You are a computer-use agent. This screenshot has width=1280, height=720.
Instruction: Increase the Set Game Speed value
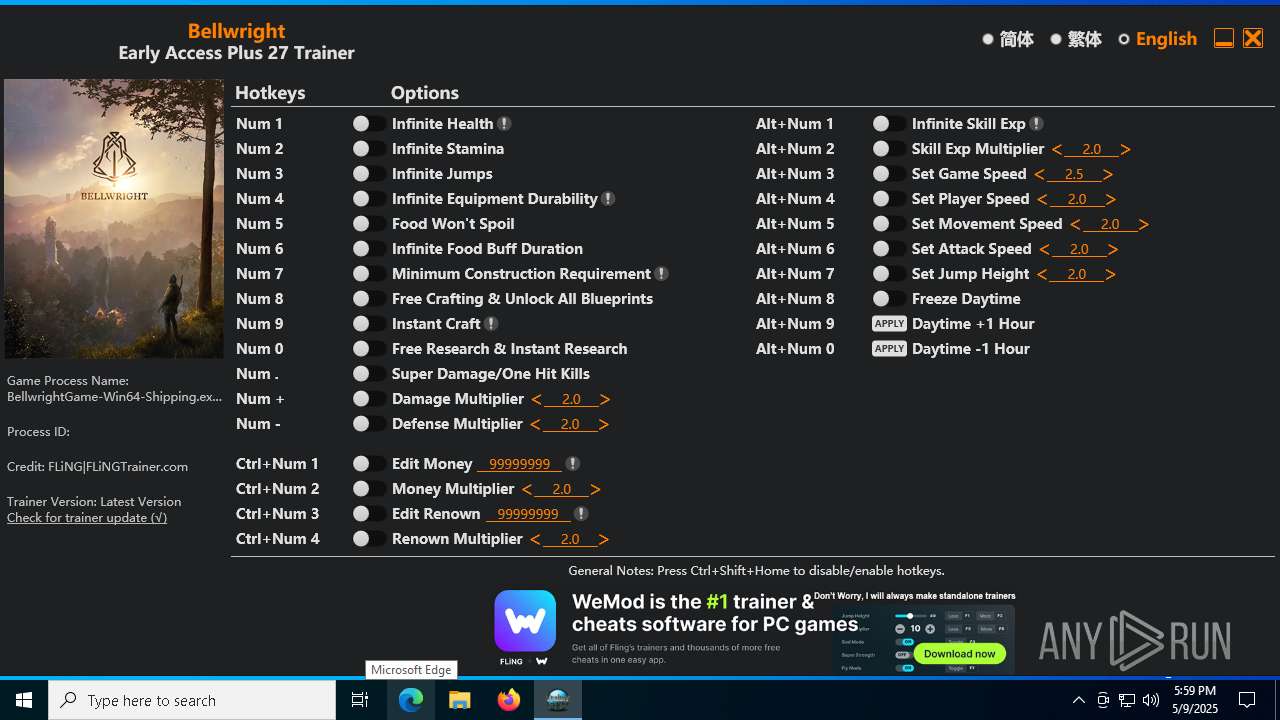point(1108,174)
